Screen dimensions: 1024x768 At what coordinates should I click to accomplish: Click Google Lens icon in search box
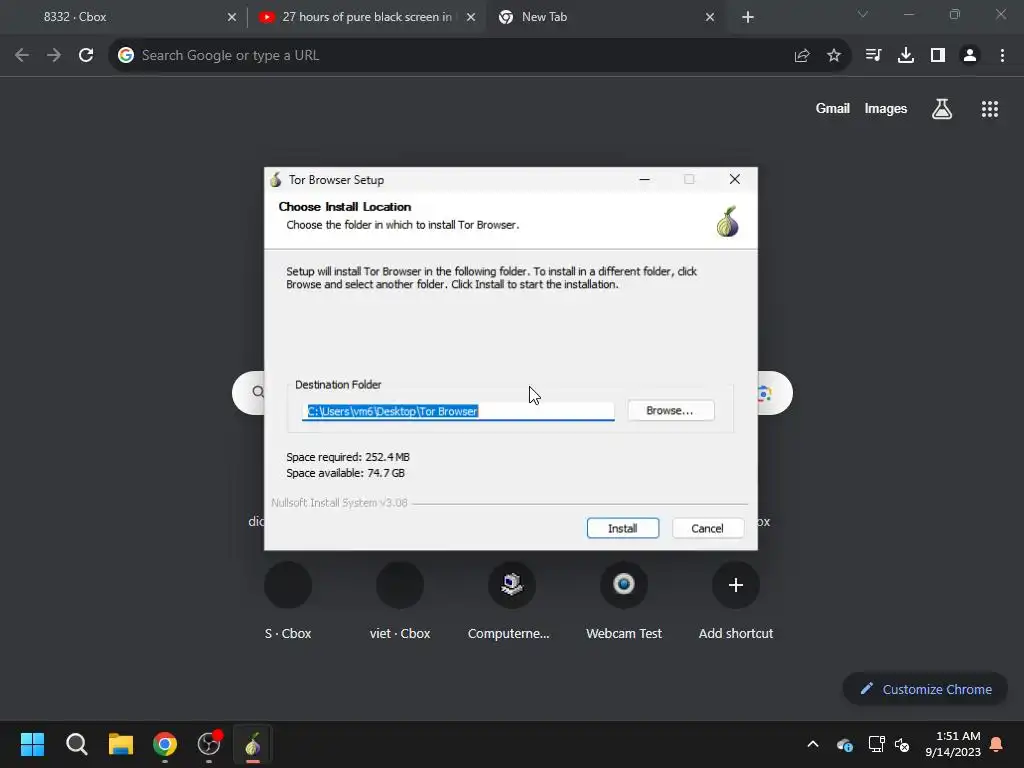765,393
